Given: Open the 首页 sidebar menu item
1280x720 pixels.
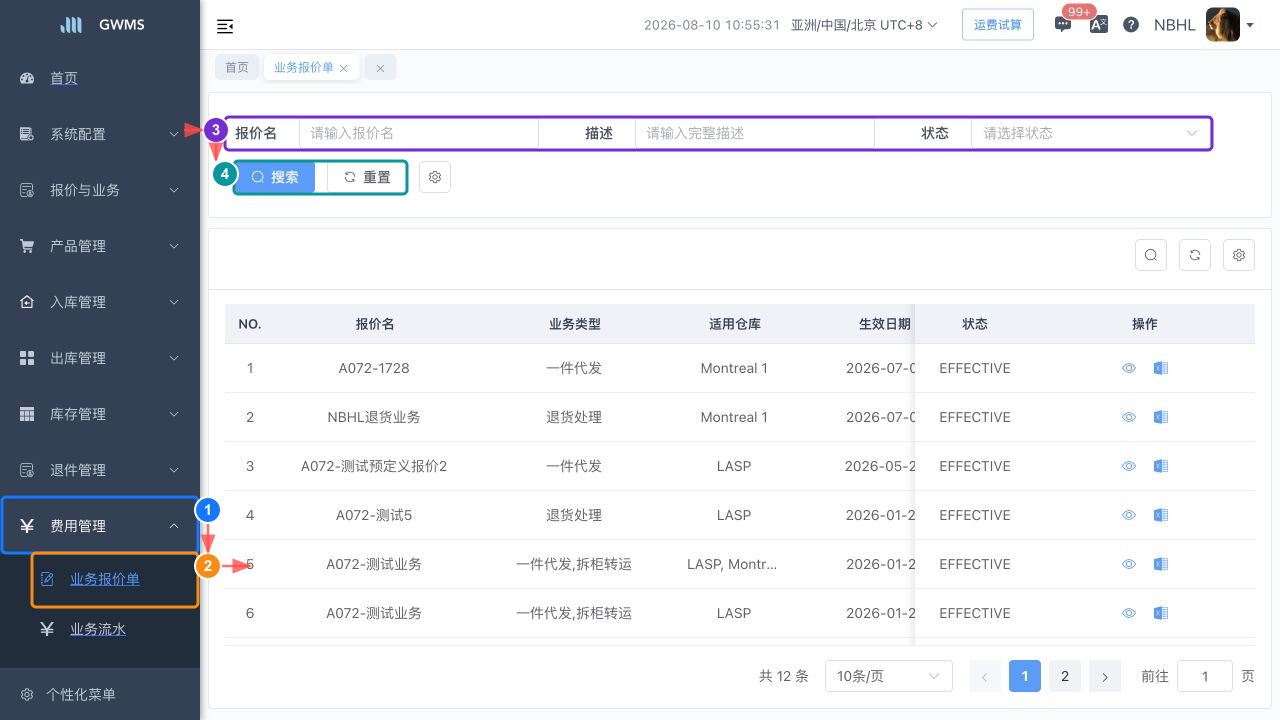Looking at the screenshot, I should [100, 78].
